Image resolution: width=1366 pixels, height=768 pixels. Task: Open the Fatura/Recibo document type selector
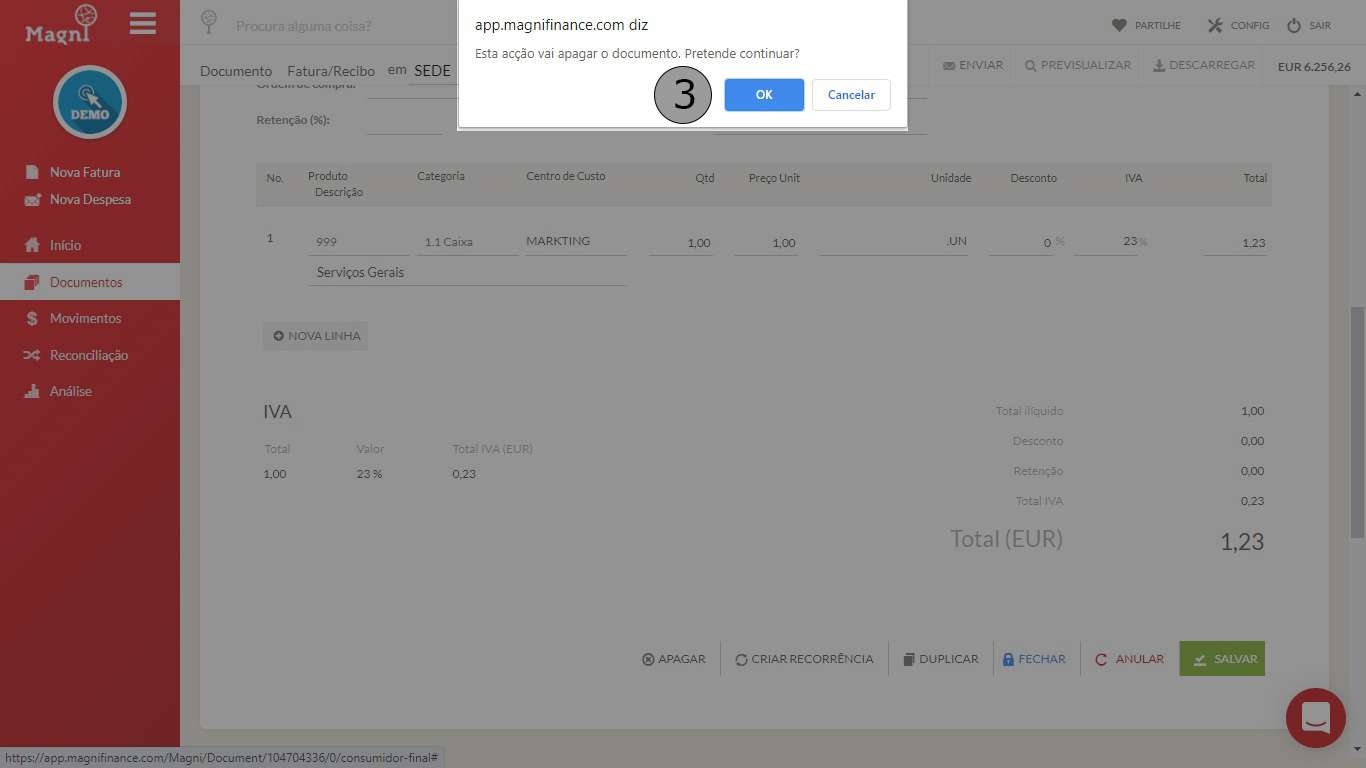coord(331,71)
